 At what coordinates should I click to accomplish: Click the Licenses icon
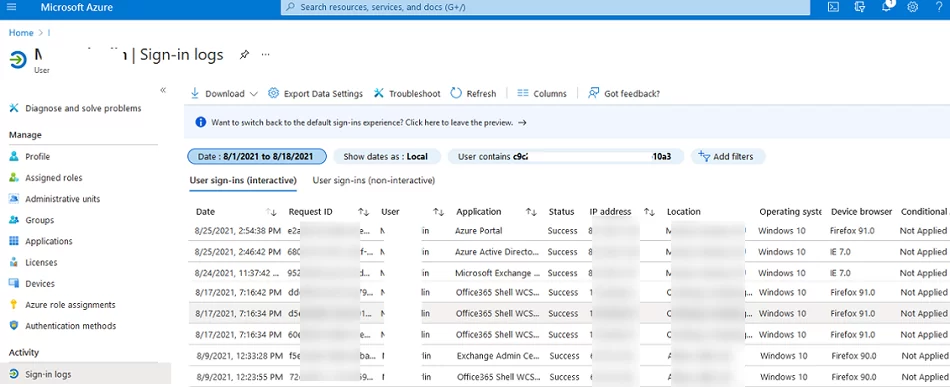pos(14,262)
